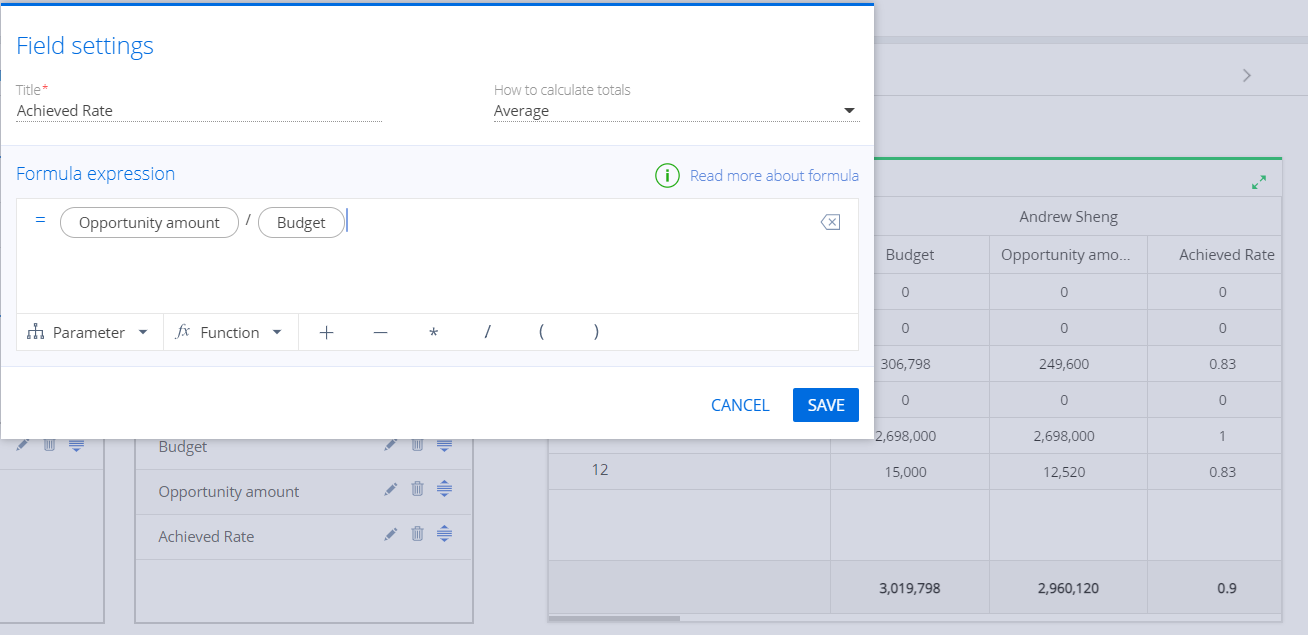Select the Budget chip in the formula
The width and height of the screenshot is (1308, 635).
point(301,223)
